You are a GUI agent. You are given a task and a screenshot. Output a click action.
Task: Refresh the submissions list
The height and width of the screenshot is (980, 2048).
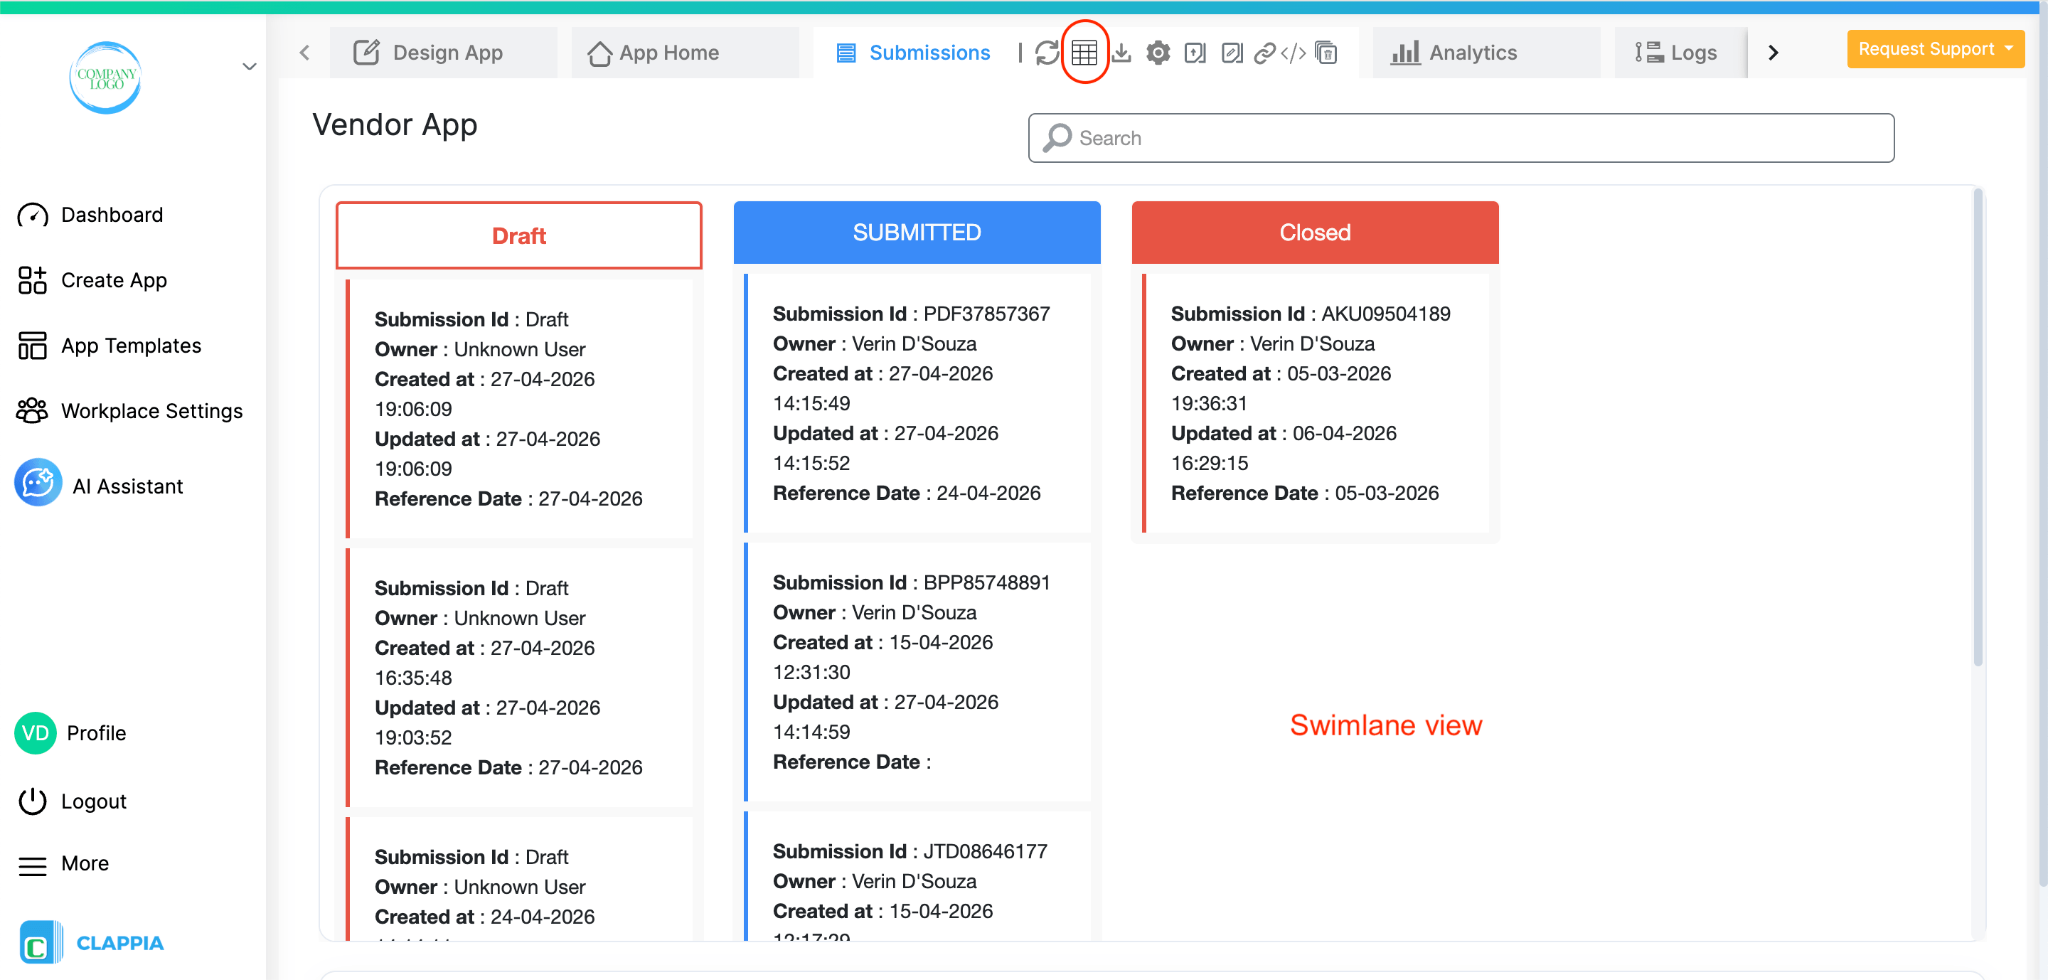point(1046,52)
